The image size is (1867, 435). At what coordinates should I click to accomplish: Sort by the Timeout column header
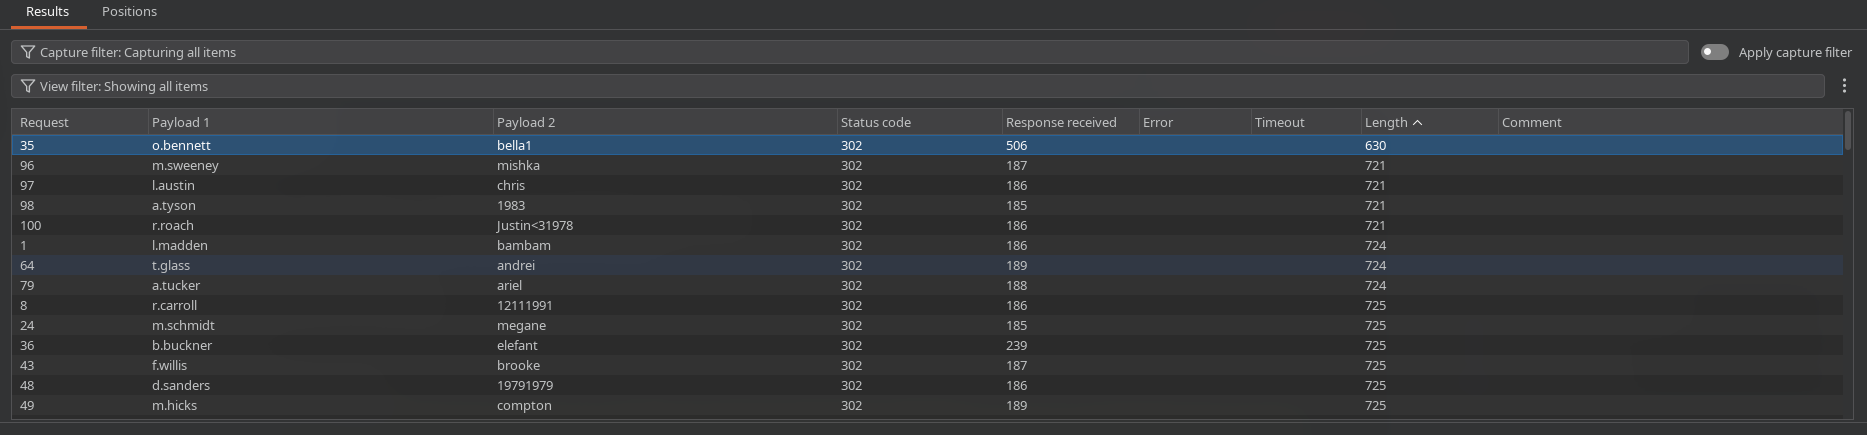[x=1305, y=122]
